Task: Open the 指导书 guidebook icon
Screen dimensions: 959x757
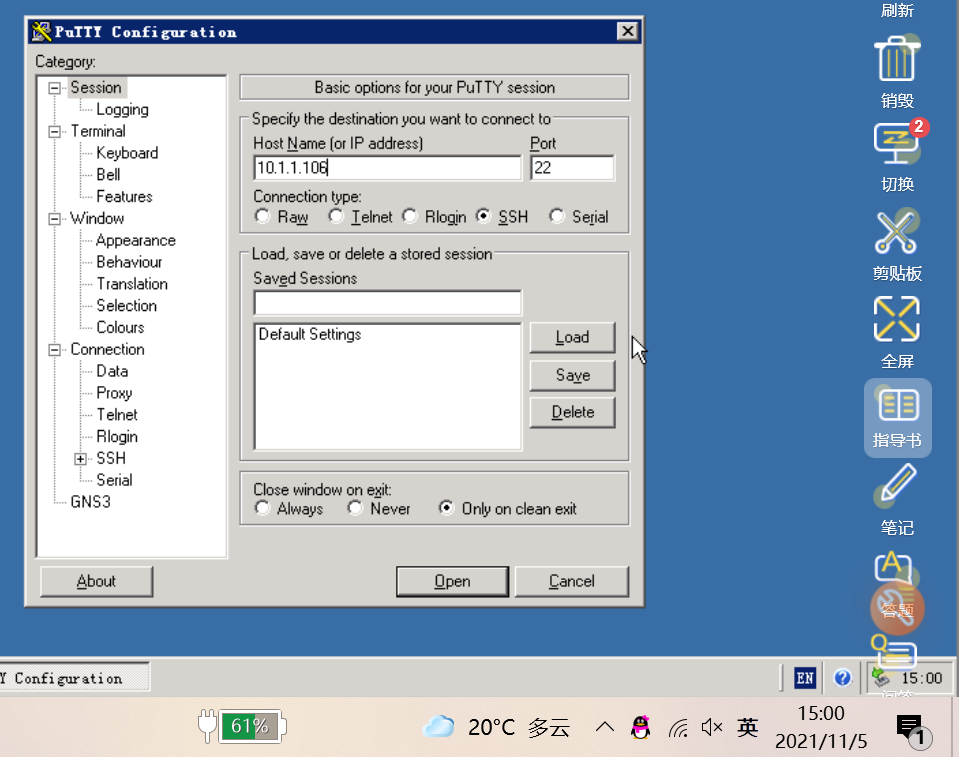Action: [898, 405]
